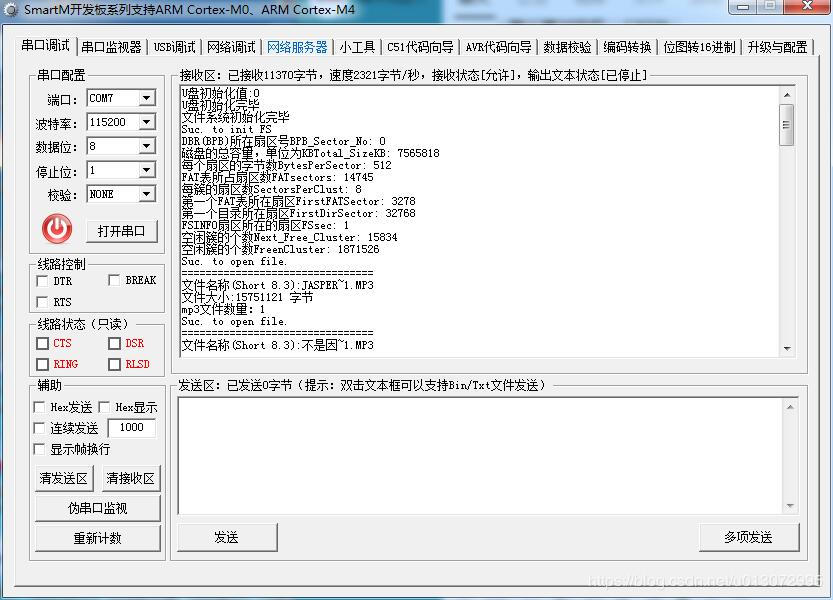This screenshot has height=600, width=833.
Task: Open the 小工具 tab
Action: tap(357, 47)
